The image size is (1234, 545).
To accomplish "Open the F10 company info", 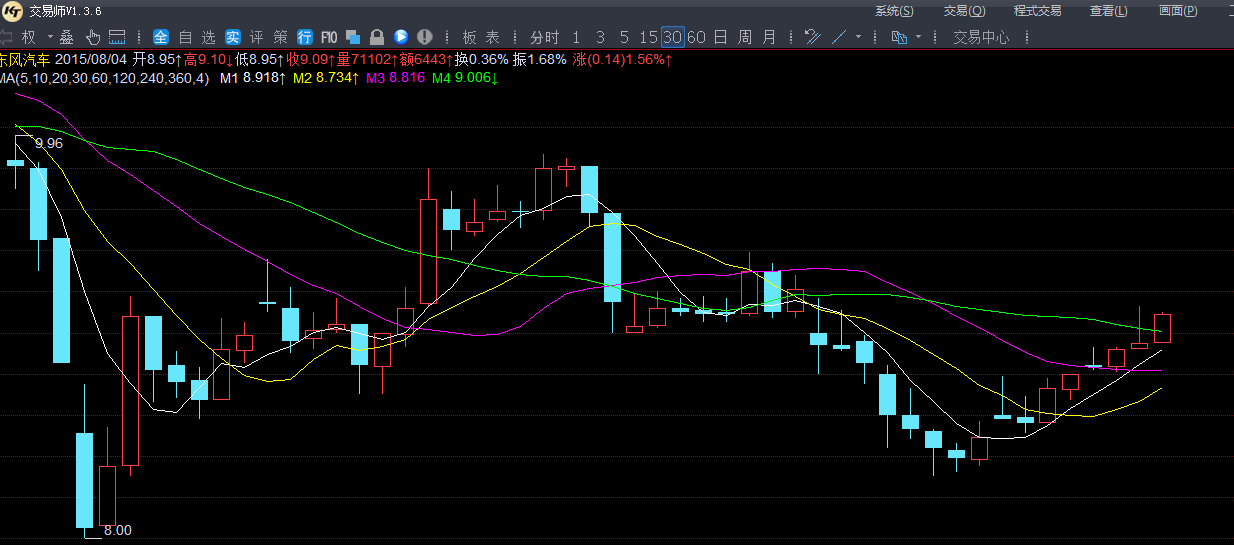I will [x=329, y=37].
